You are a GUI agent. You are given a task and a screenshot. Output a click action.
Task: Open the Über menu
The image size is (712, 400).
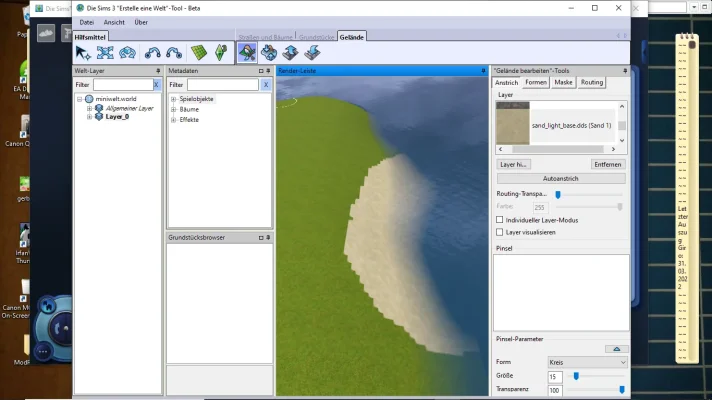141,22
